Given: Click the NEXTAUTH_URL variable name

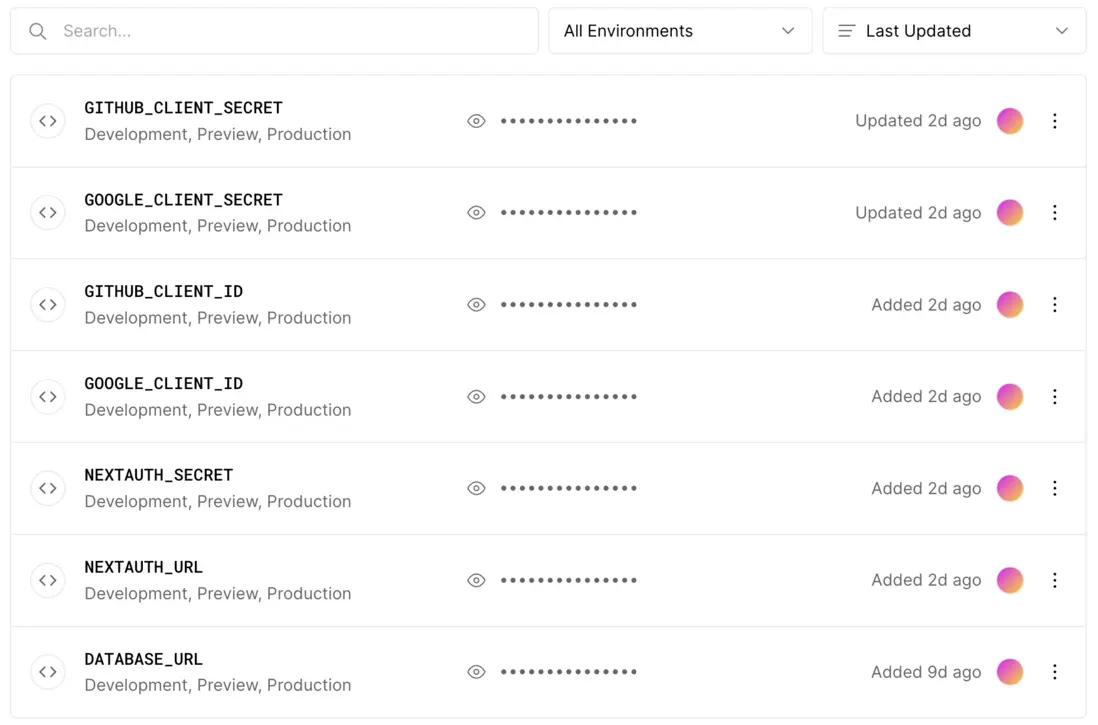Looking at the screenshot, I should tap(143, 567).
